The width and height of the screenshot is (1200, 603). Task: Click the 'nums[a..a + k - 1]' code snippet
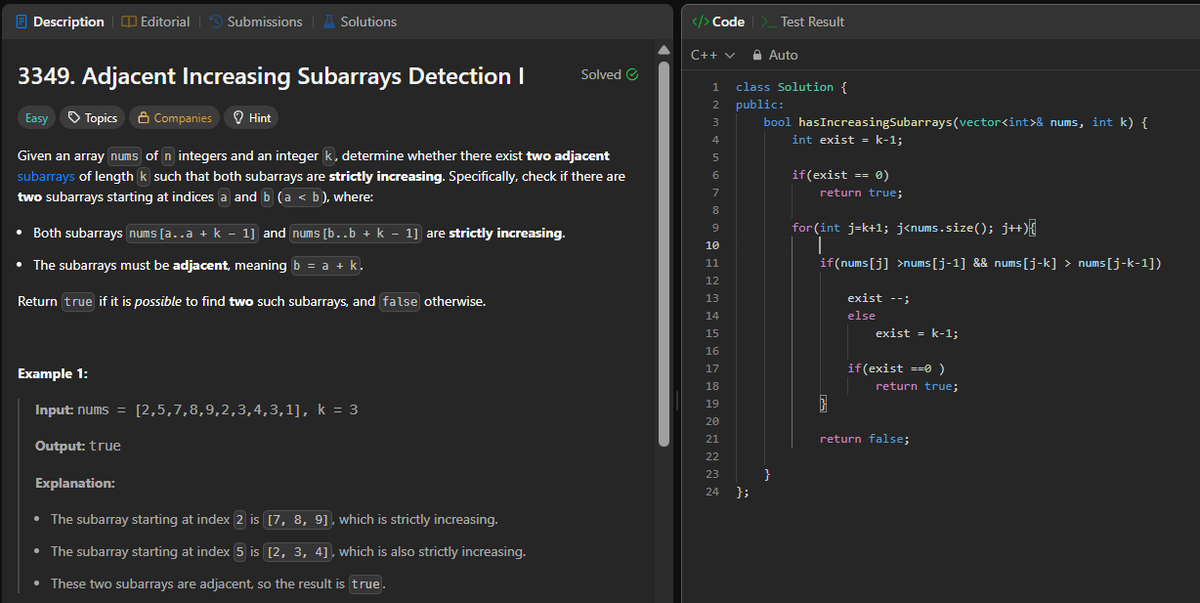[x=193, y=233]
